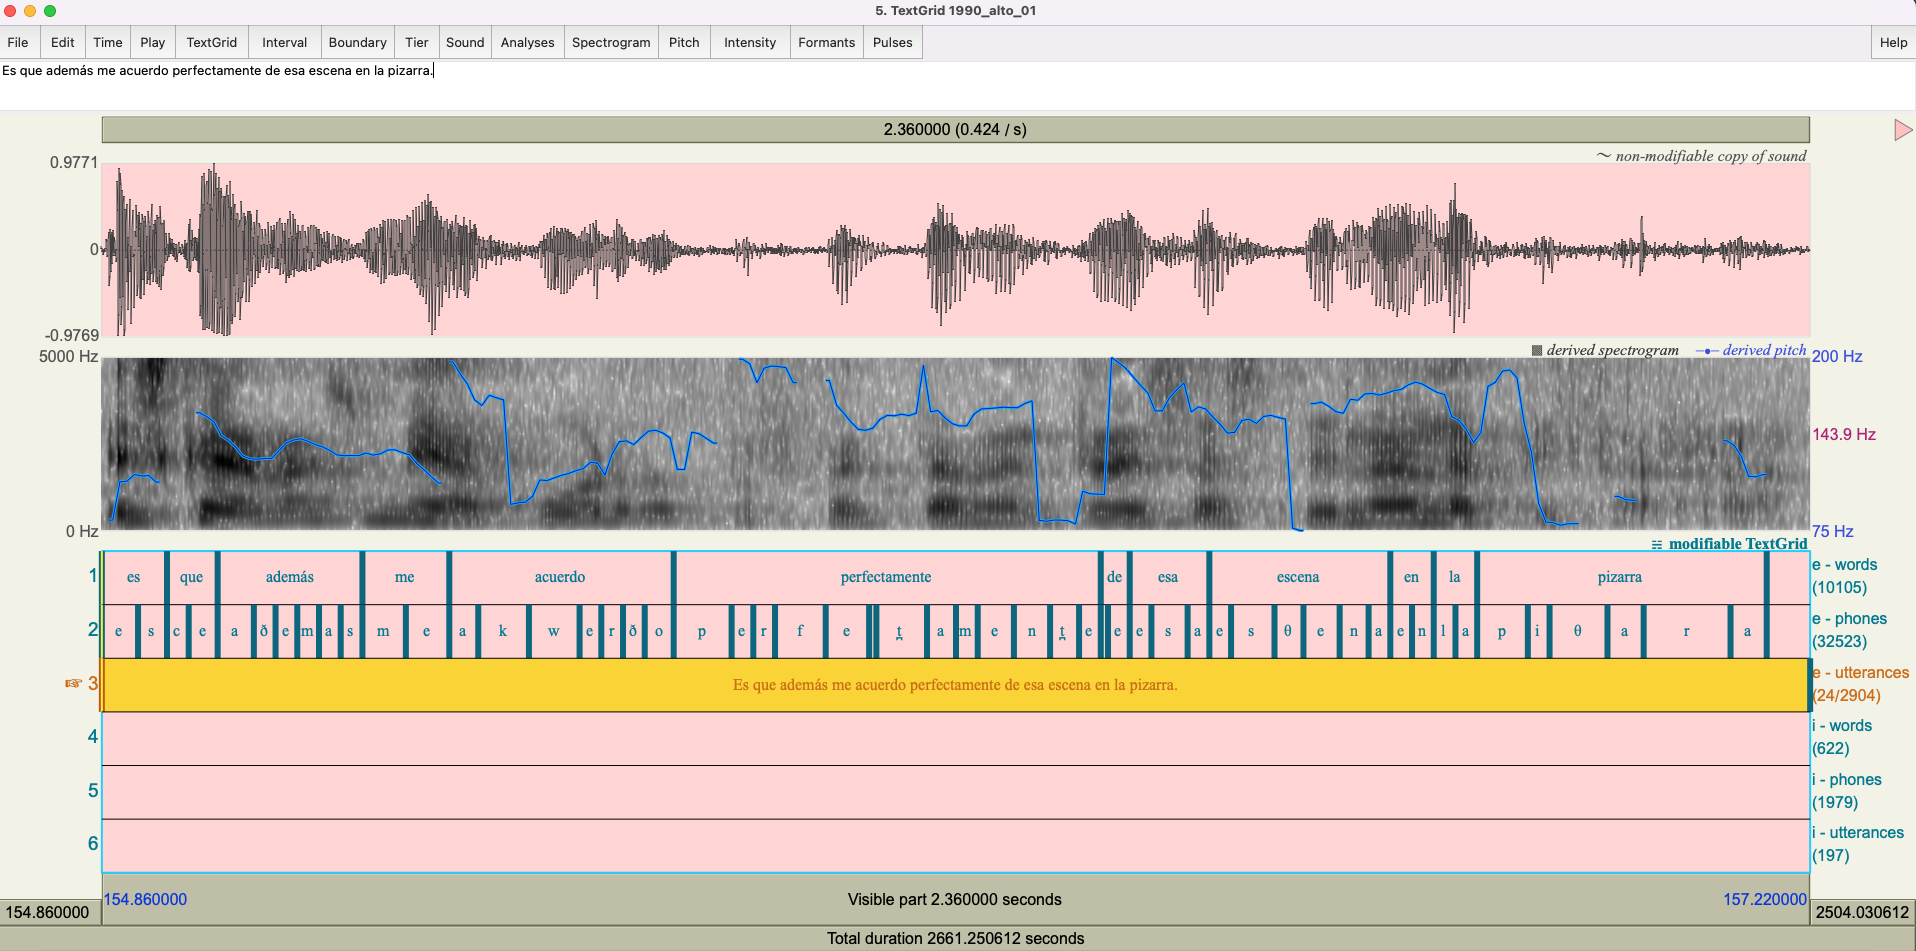Expand the Pitch menu
Screen dimensions: 1916x951
[x=684, y=43]
